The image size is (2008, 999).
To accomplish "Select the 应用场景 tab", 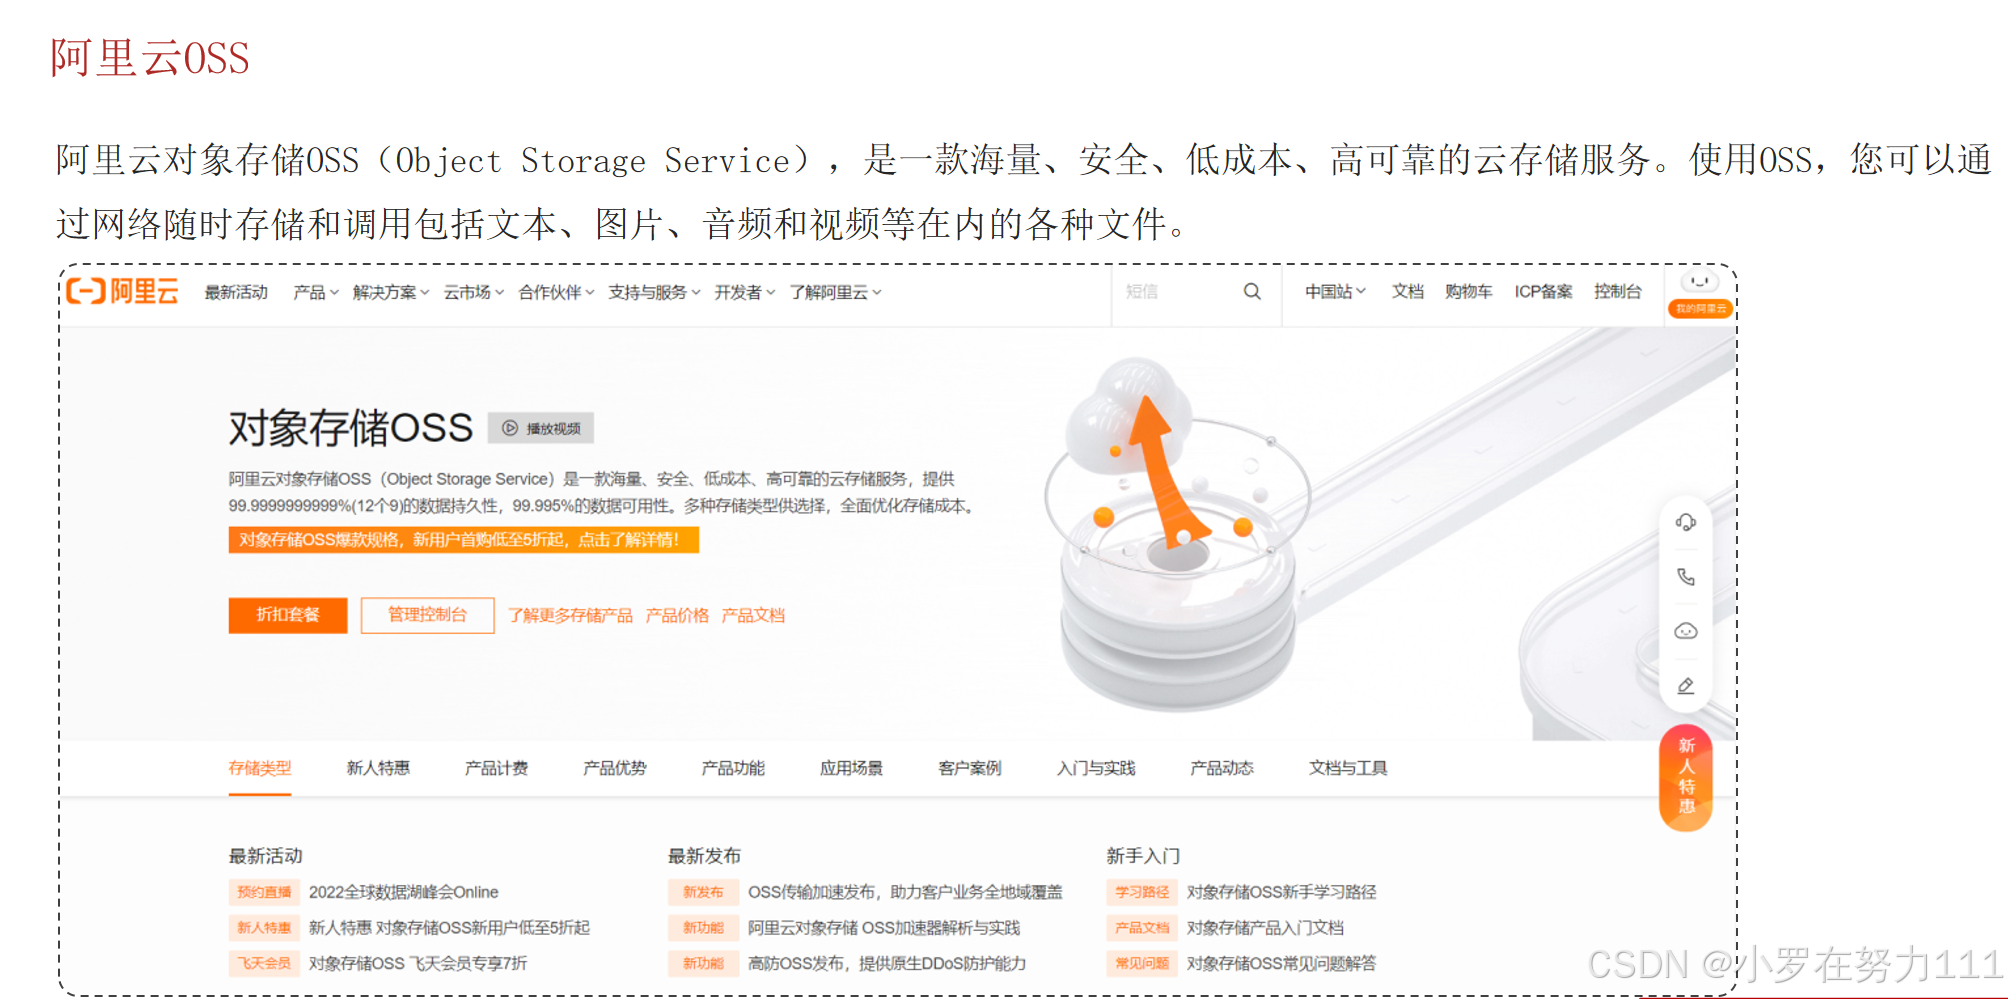I will point(851,768).
